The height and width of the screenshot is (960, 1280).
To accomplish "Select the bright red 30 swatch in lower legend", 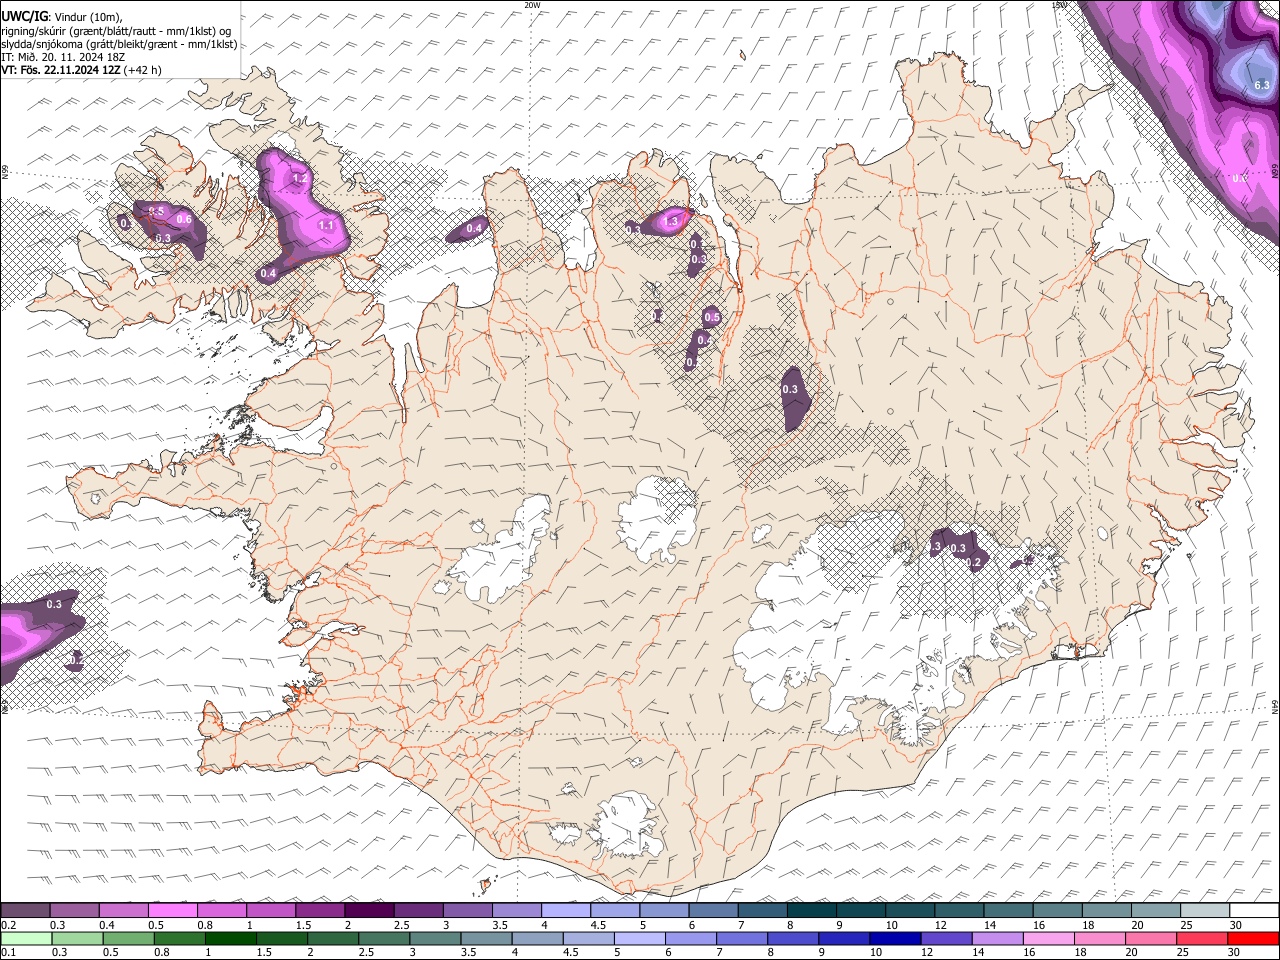I will pyautogui.click(x=1254, y=938).
